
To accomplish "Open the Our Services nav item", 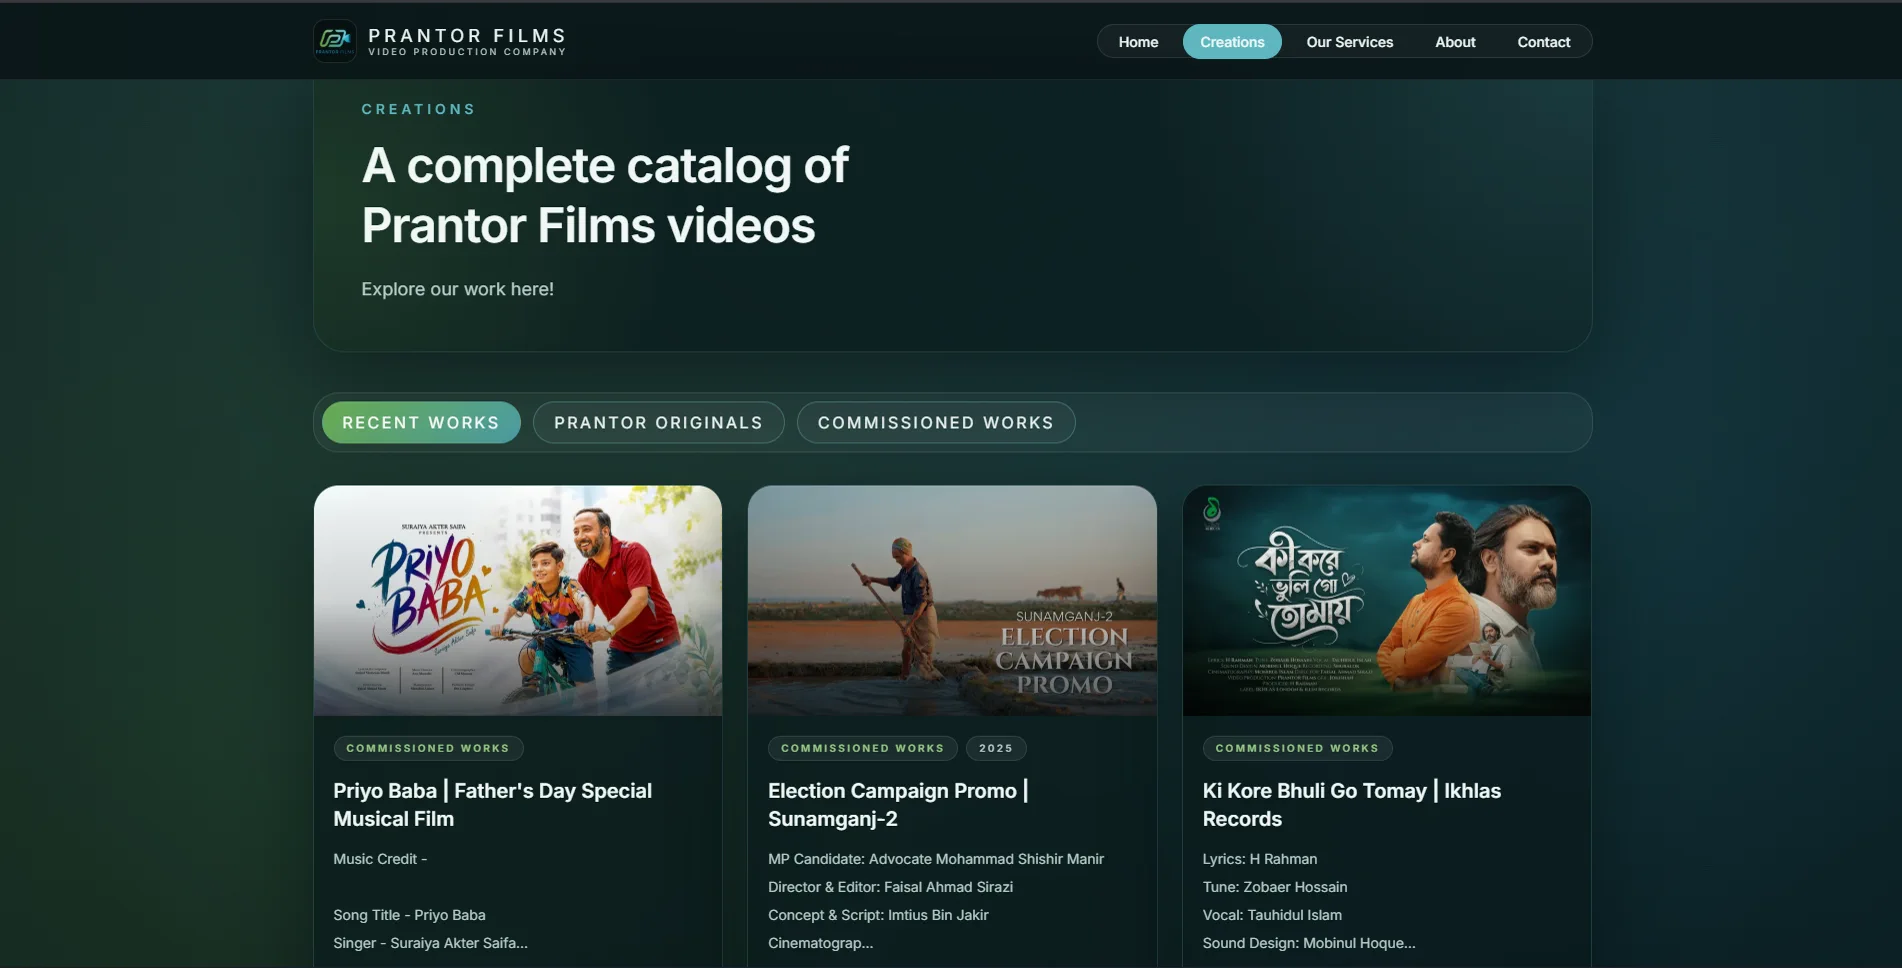I will point(1349,42).
